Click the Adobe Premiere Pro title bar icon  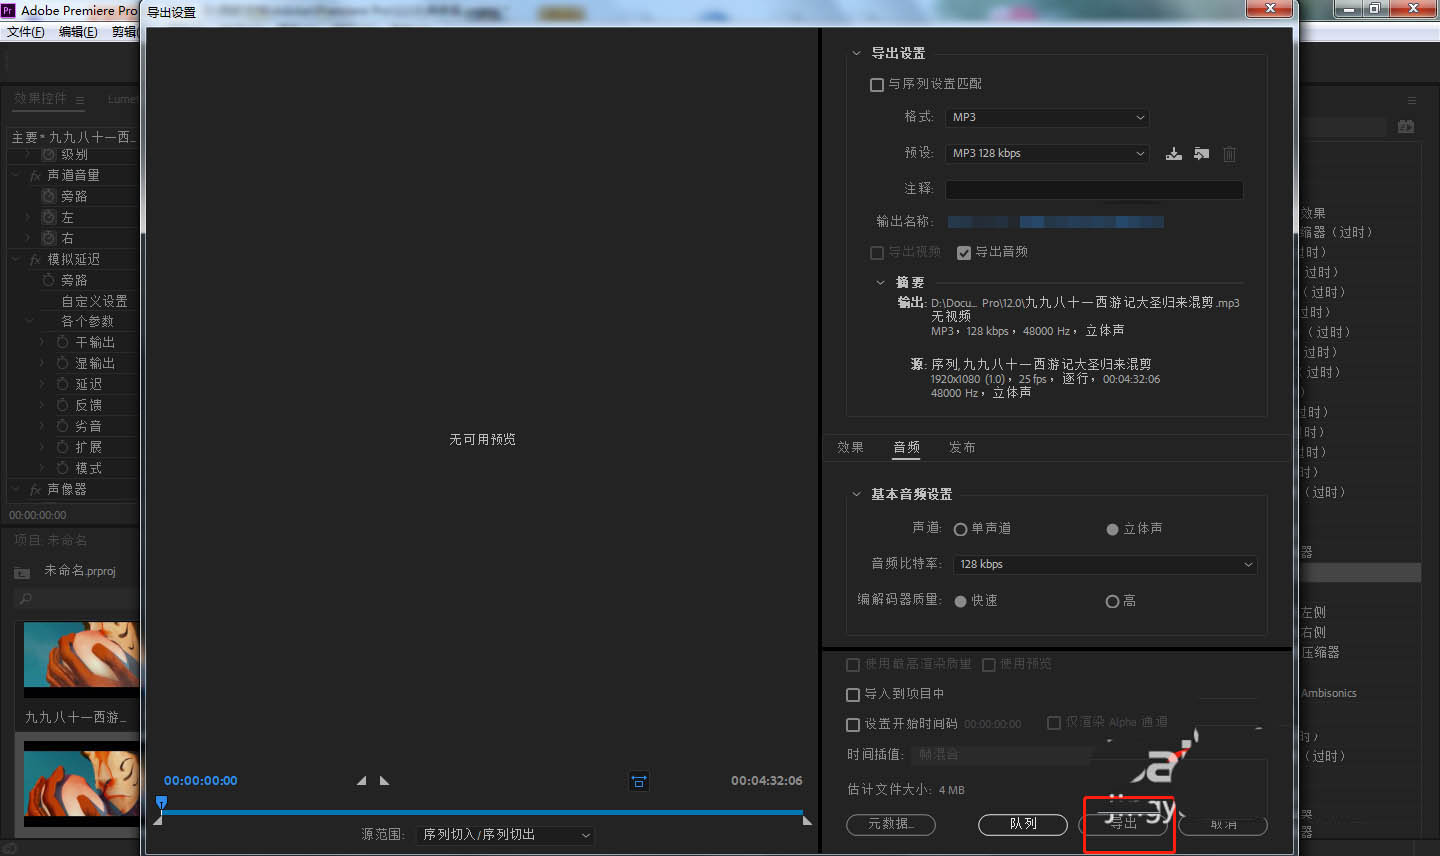[9, 10]
